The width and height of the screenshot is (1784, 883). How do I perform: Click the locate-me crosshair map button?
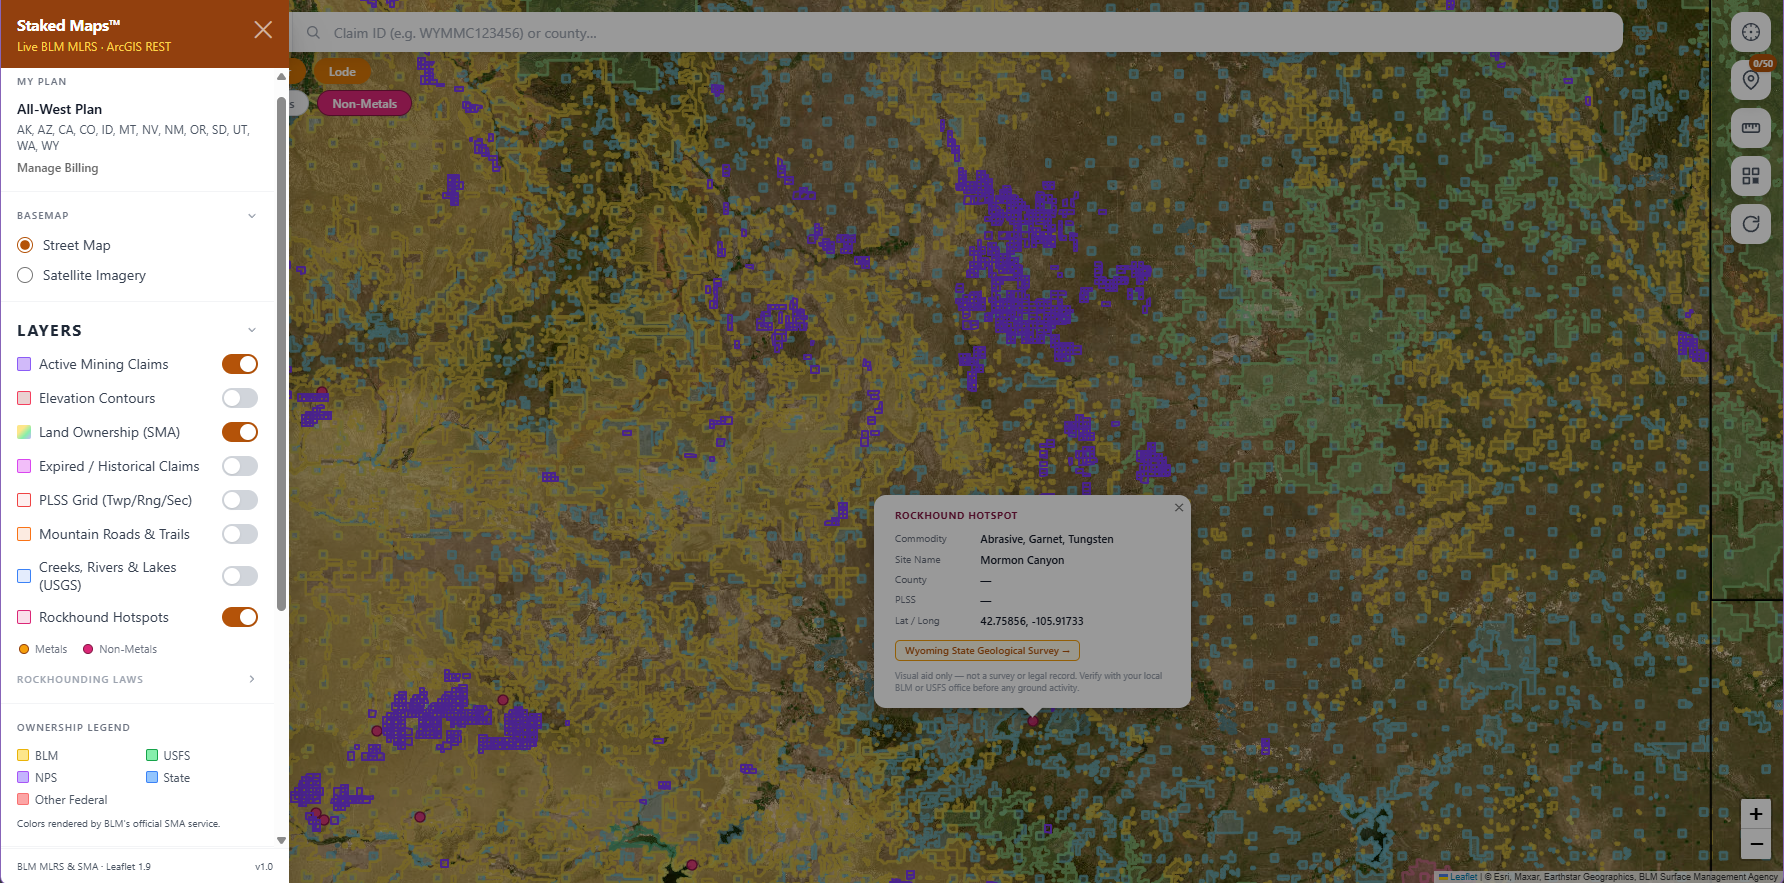(1751, 32)
